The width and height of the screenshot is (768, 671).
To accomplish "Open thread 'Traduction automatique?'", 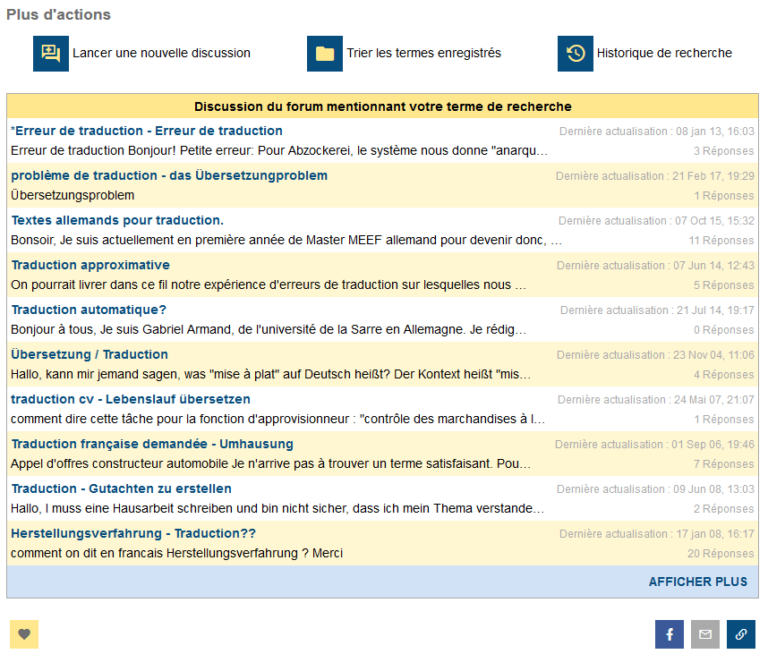I will click(x=89, y=310).
